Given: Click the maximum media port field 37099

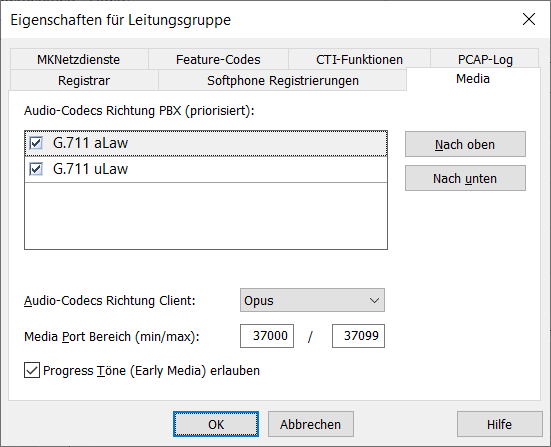Looking at the screenshot, I should click(358, 336).
